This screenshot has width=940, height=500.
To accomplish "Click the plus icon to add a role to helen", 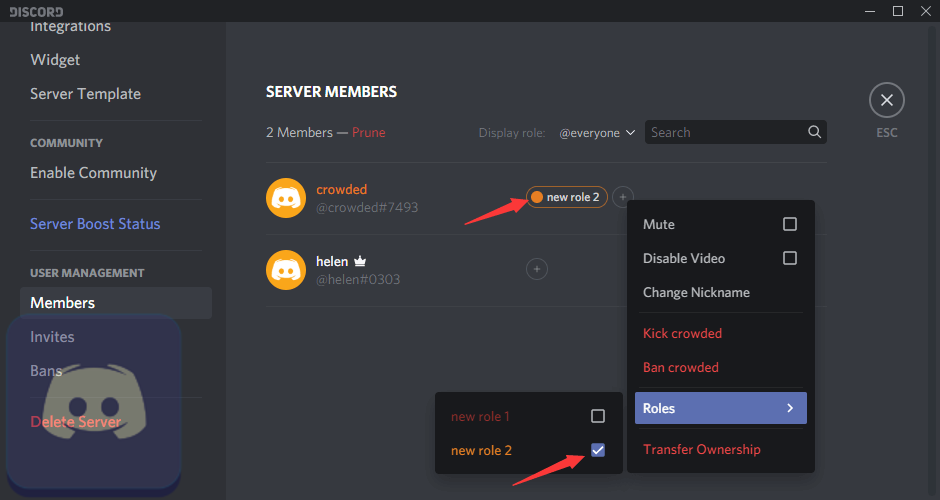I will 537,269.
